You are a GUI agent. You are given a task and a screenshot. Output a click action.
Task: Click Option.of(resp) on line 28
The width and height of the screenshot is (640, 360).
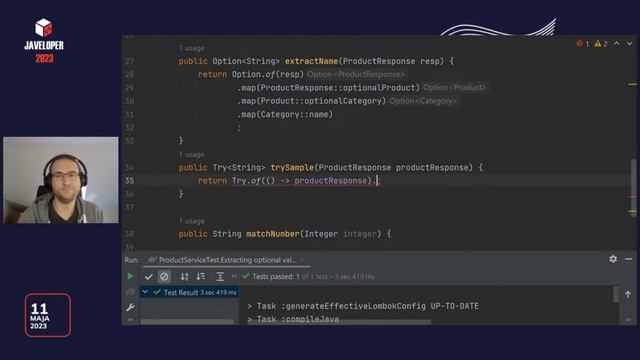[268, 74]
